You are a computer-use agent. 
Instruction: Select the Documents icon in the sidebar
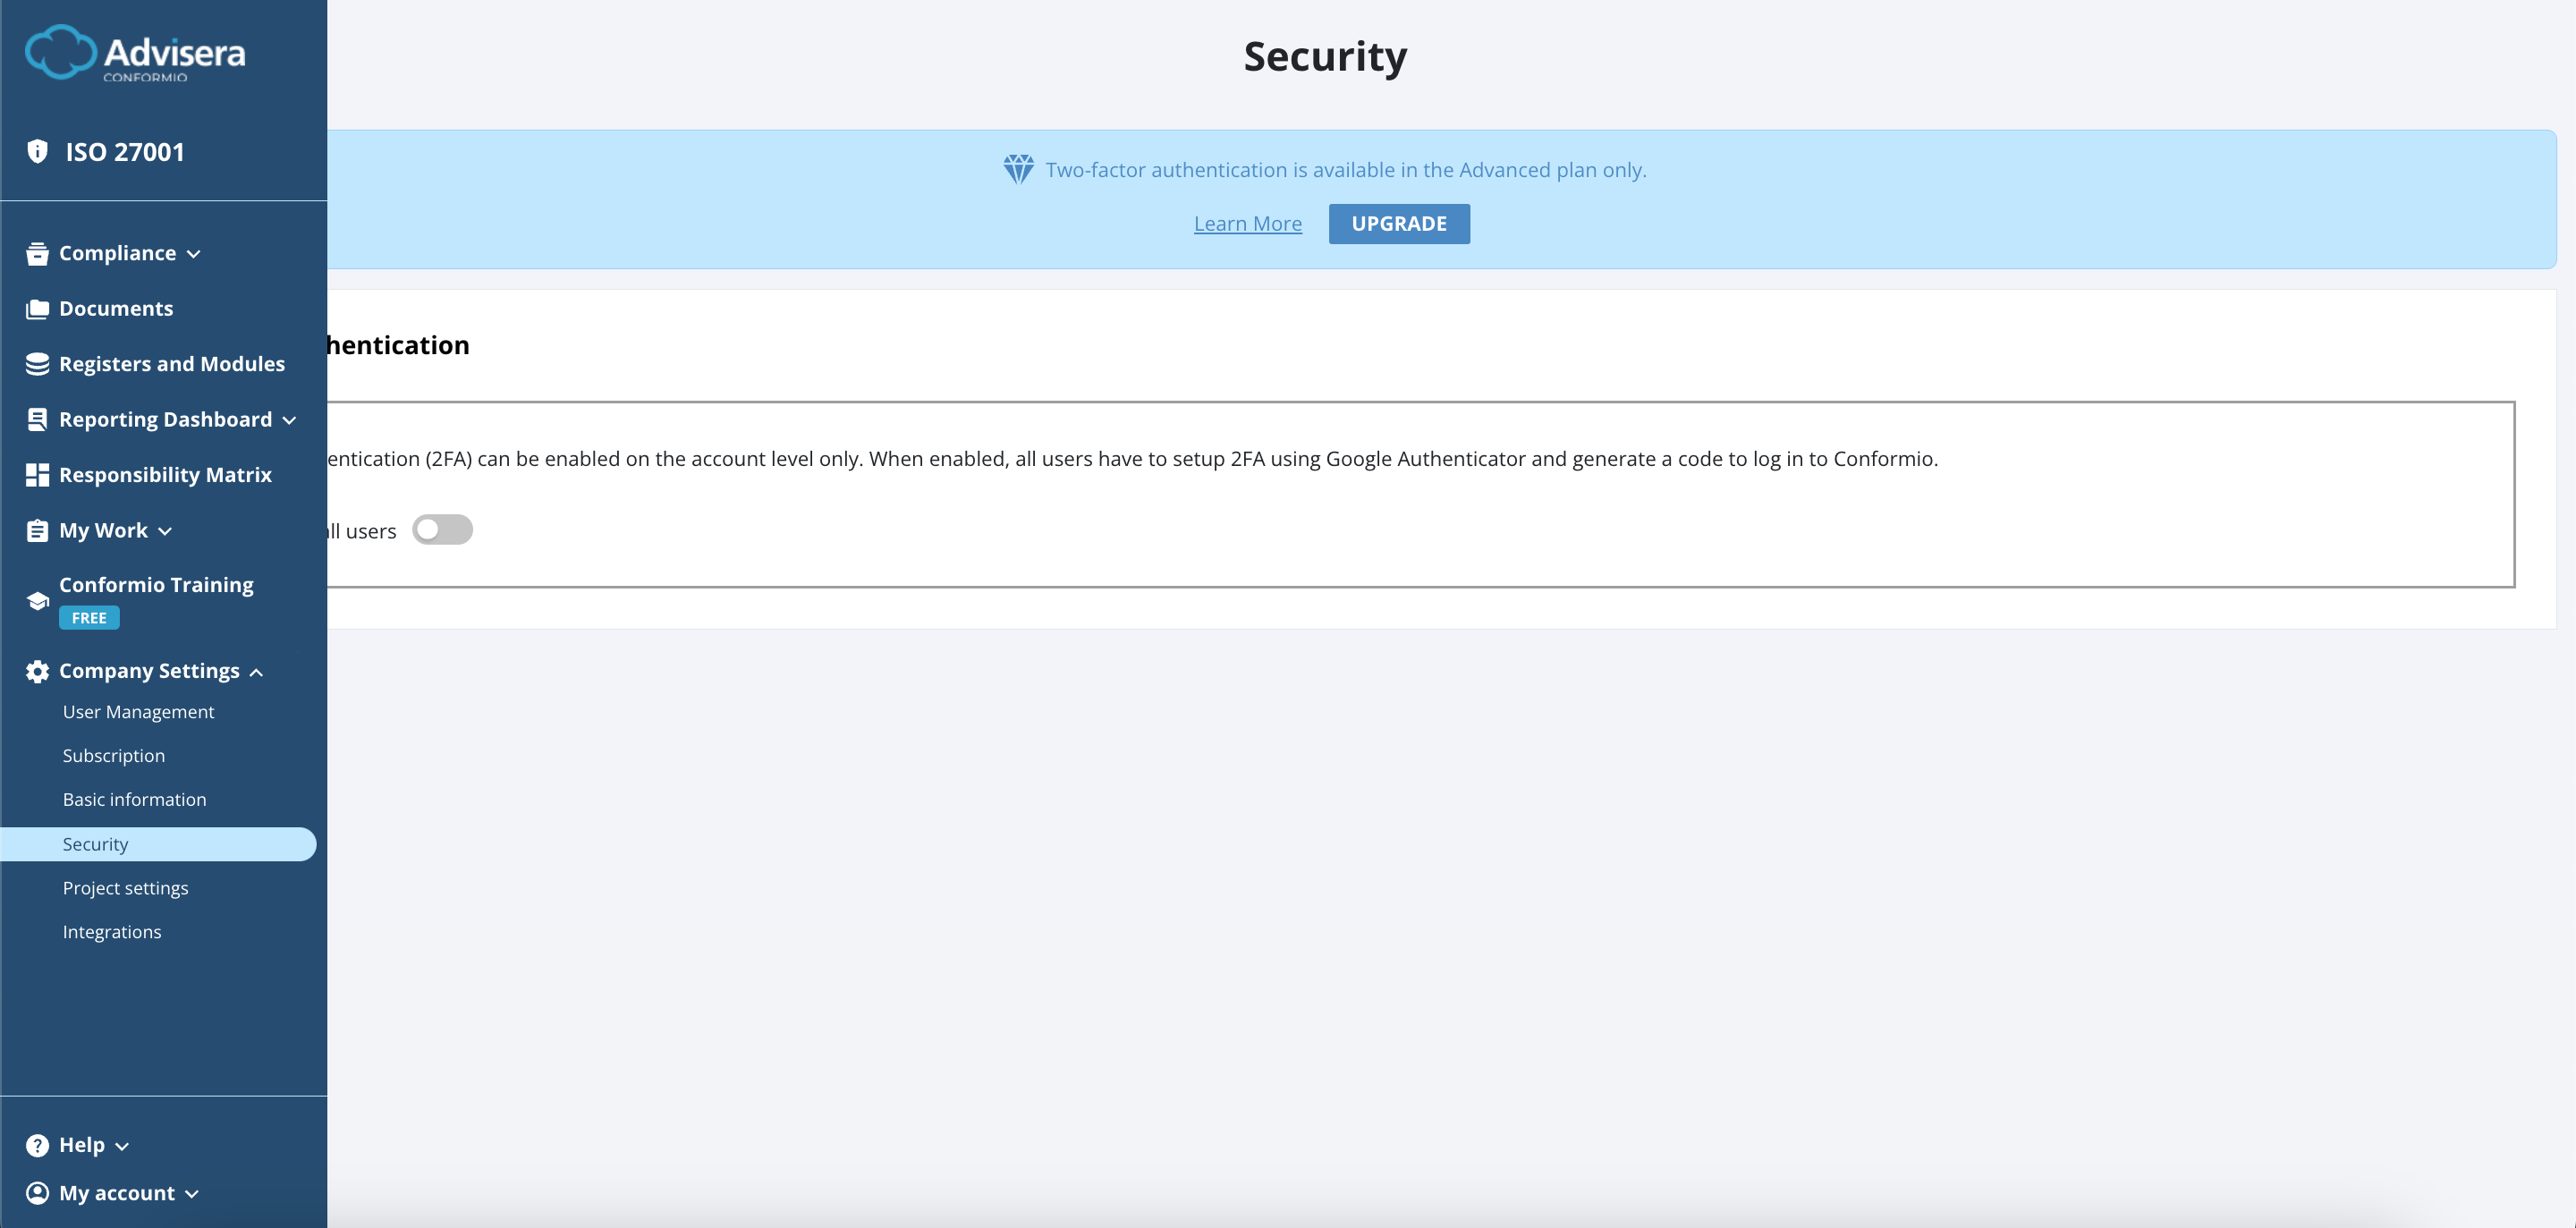[37, 308]
